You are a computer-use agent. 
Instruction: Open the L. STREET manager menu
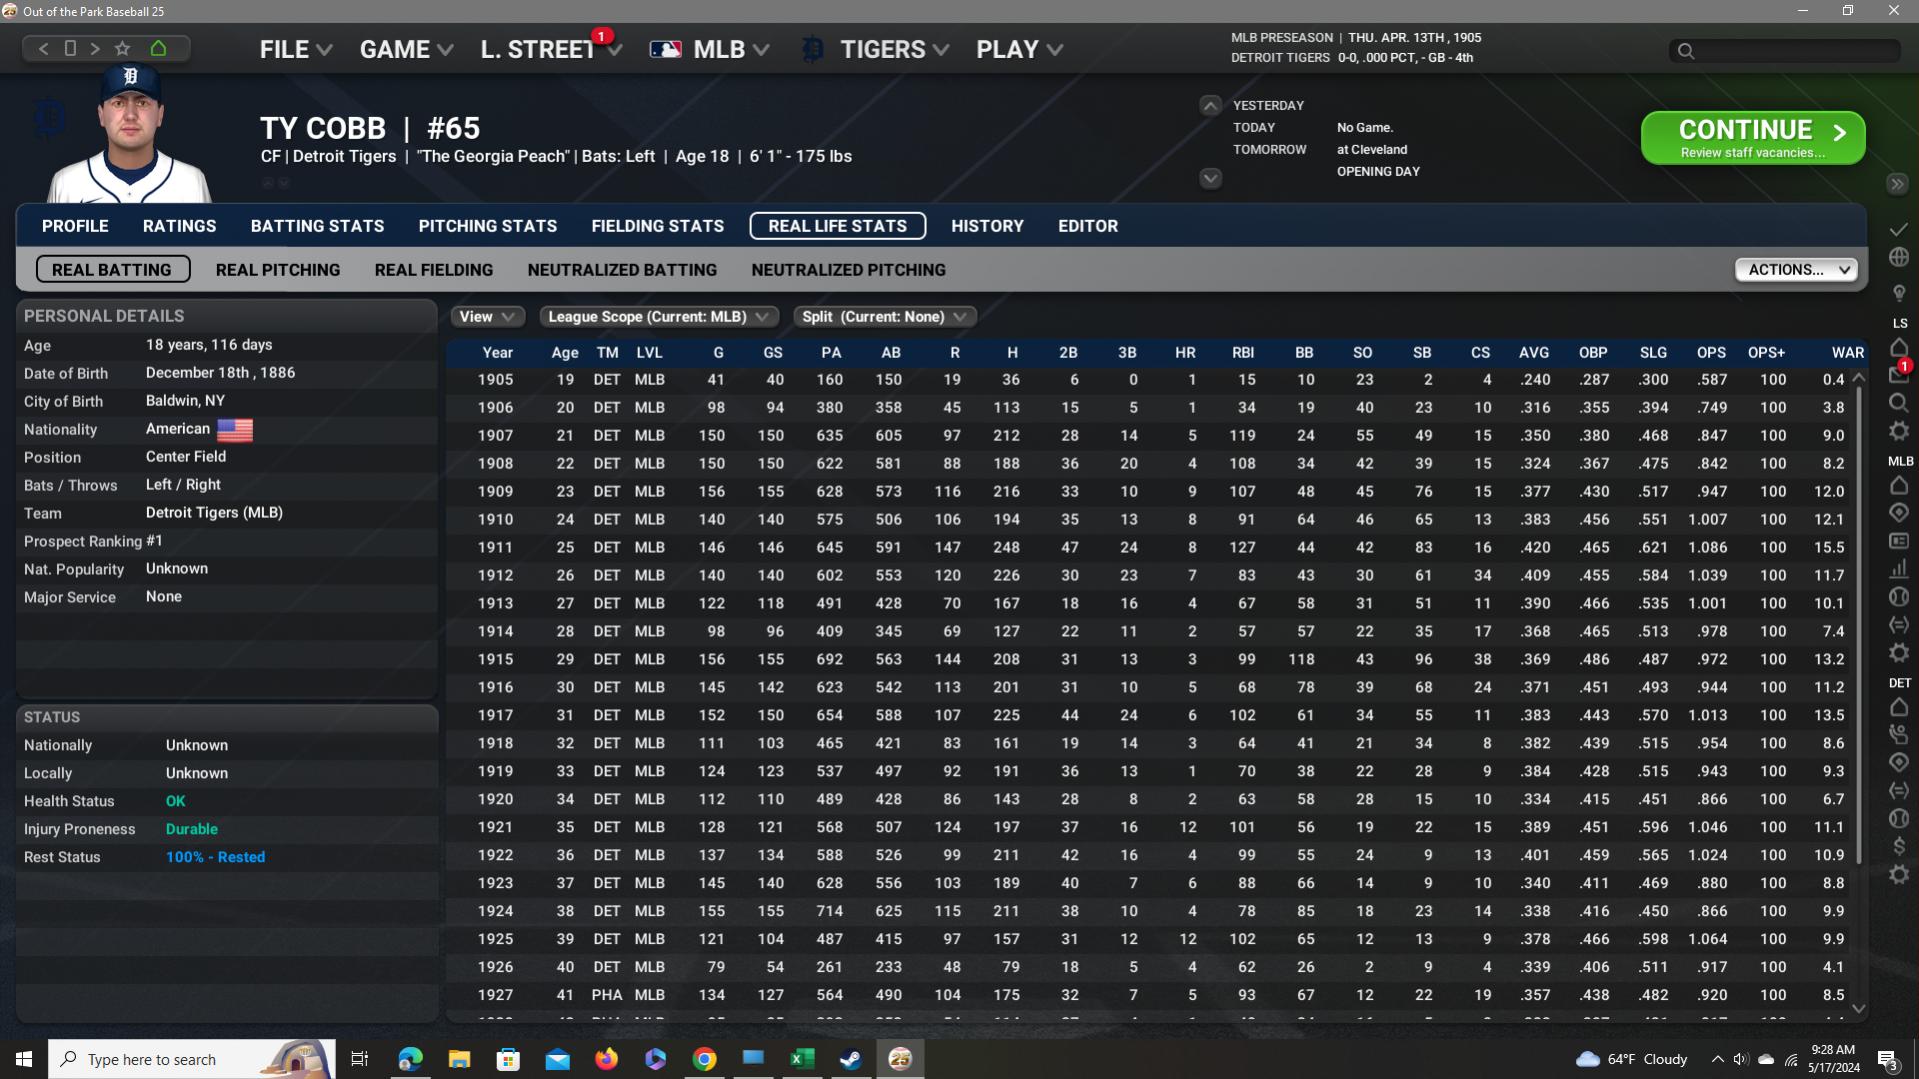point(551,49)
